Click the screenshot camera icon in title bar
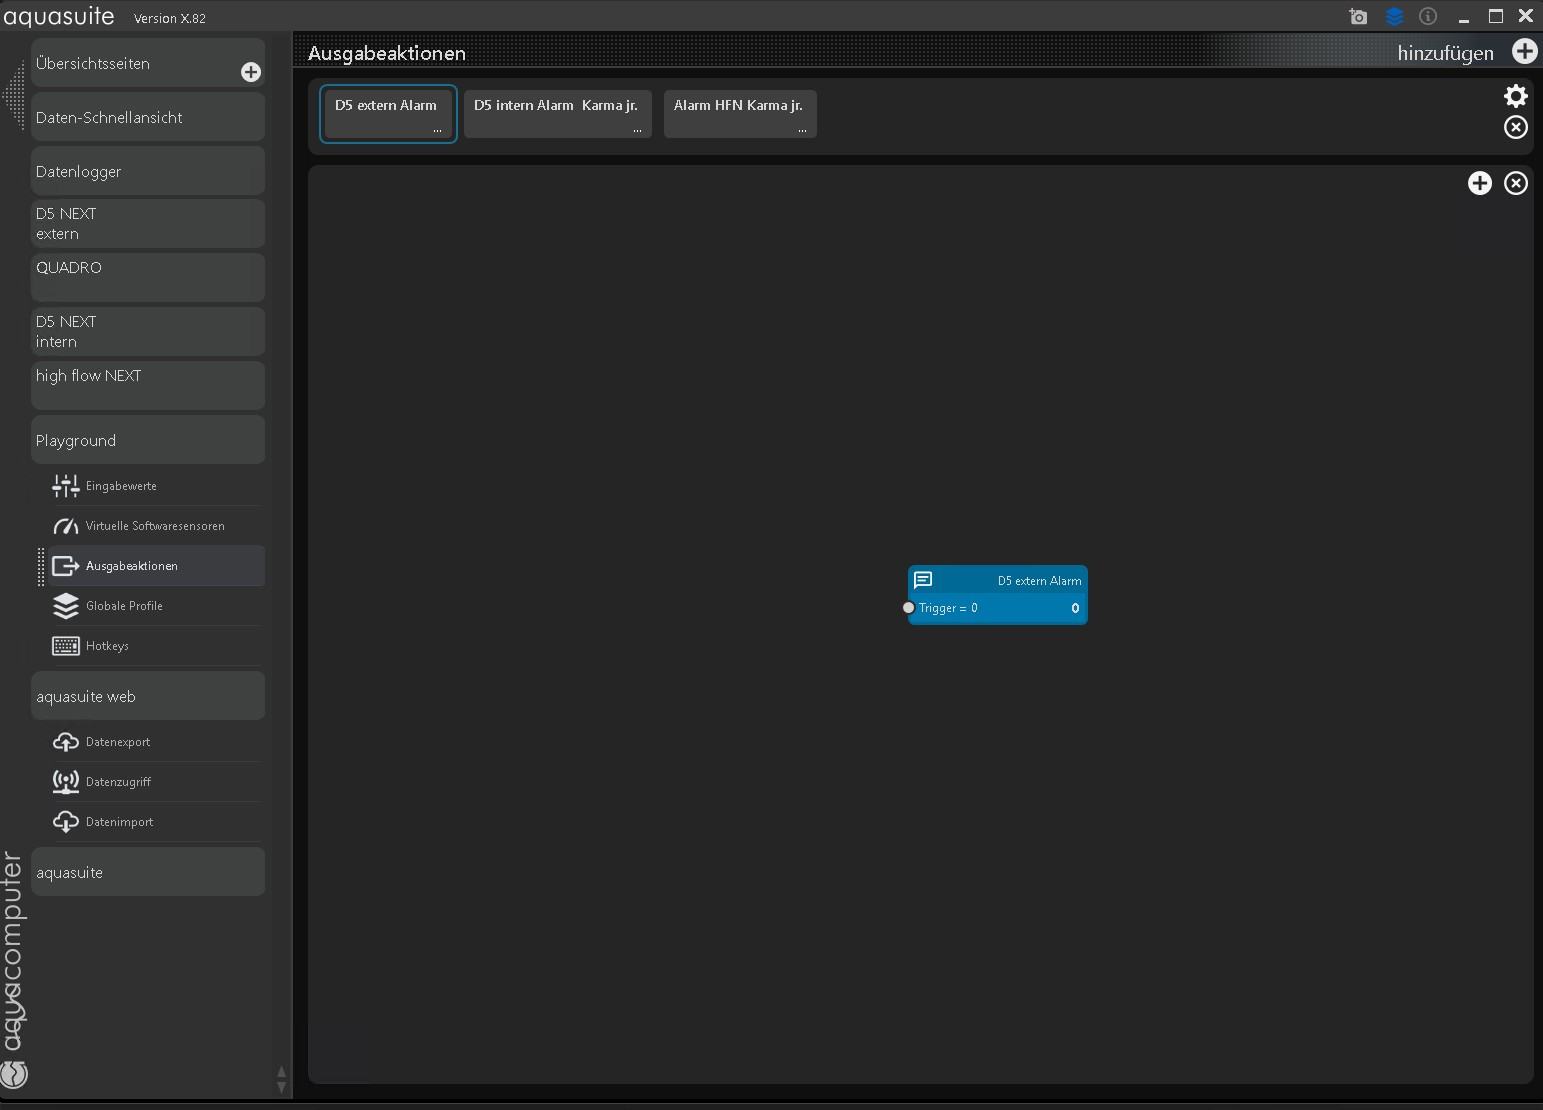 coord(1358,16)
